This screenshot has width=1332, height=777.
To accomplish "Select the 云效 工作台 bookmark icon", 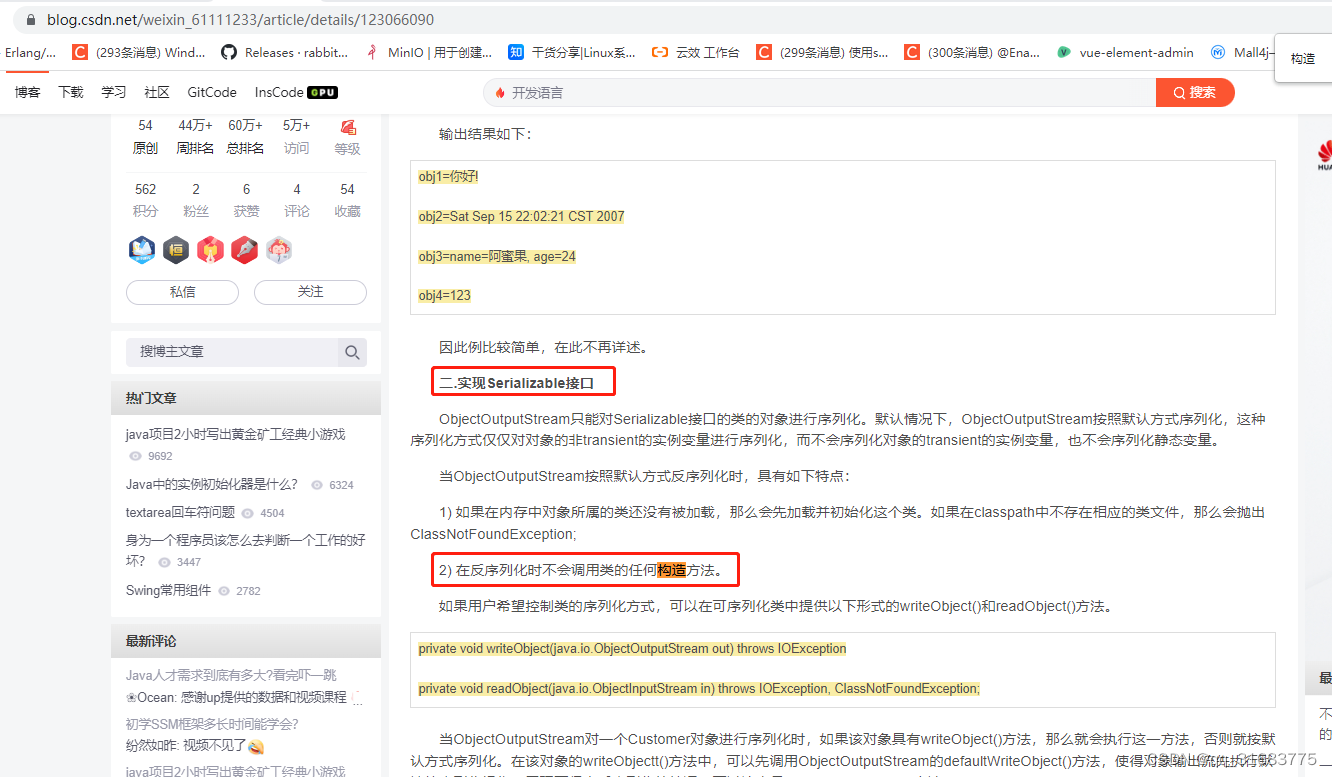I will 659,52.
